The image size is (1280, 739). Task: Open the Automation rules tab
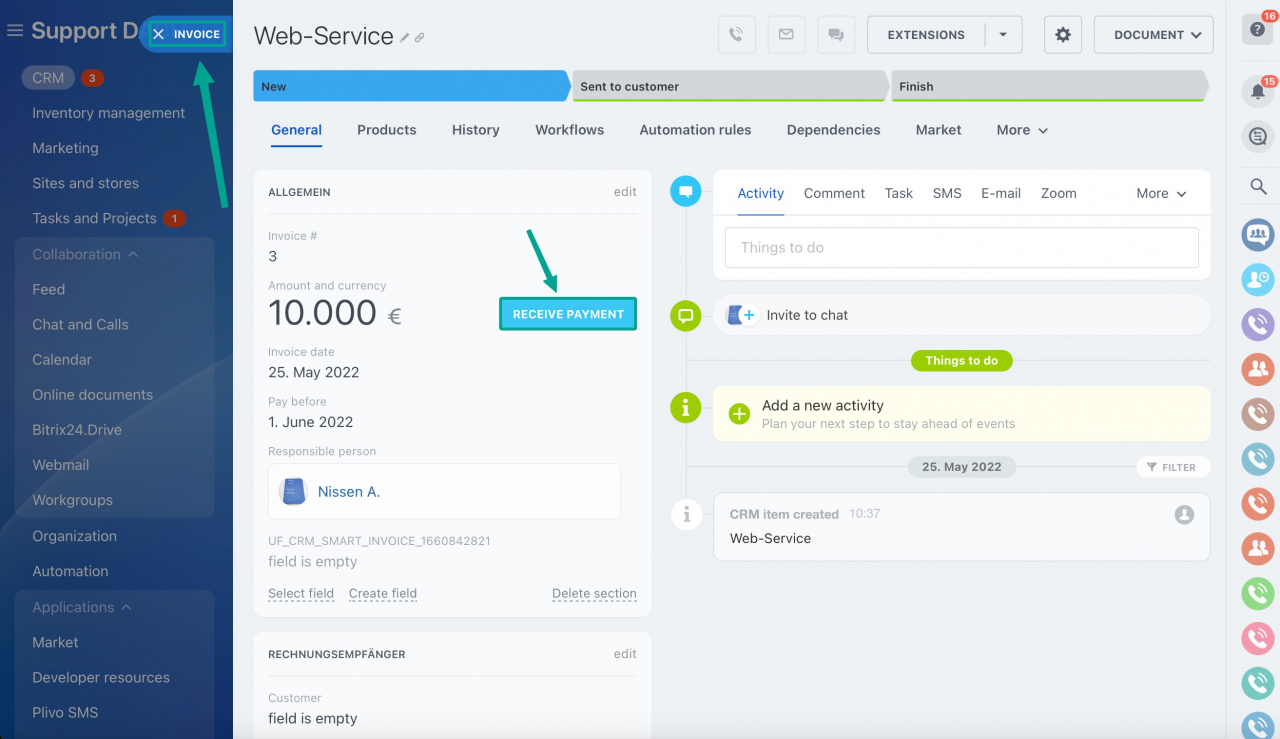(x=695, y=130)
